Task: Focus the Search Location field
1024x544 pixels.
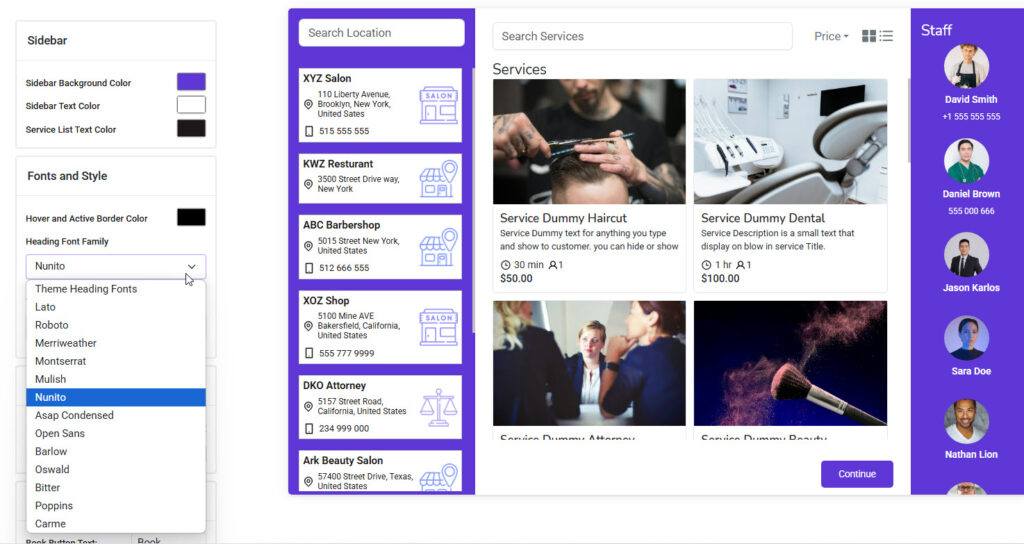Action: [381, 33]
